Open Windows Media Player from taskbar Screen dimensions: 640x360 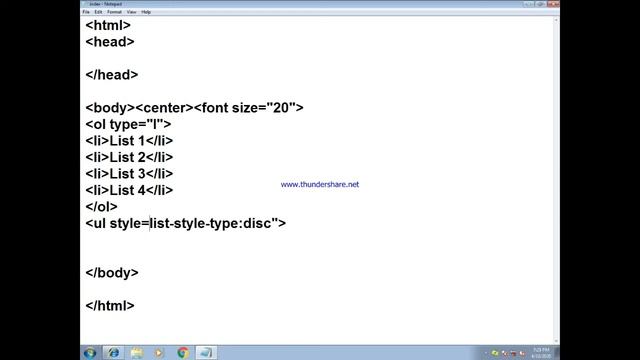[x=159, y=352]
